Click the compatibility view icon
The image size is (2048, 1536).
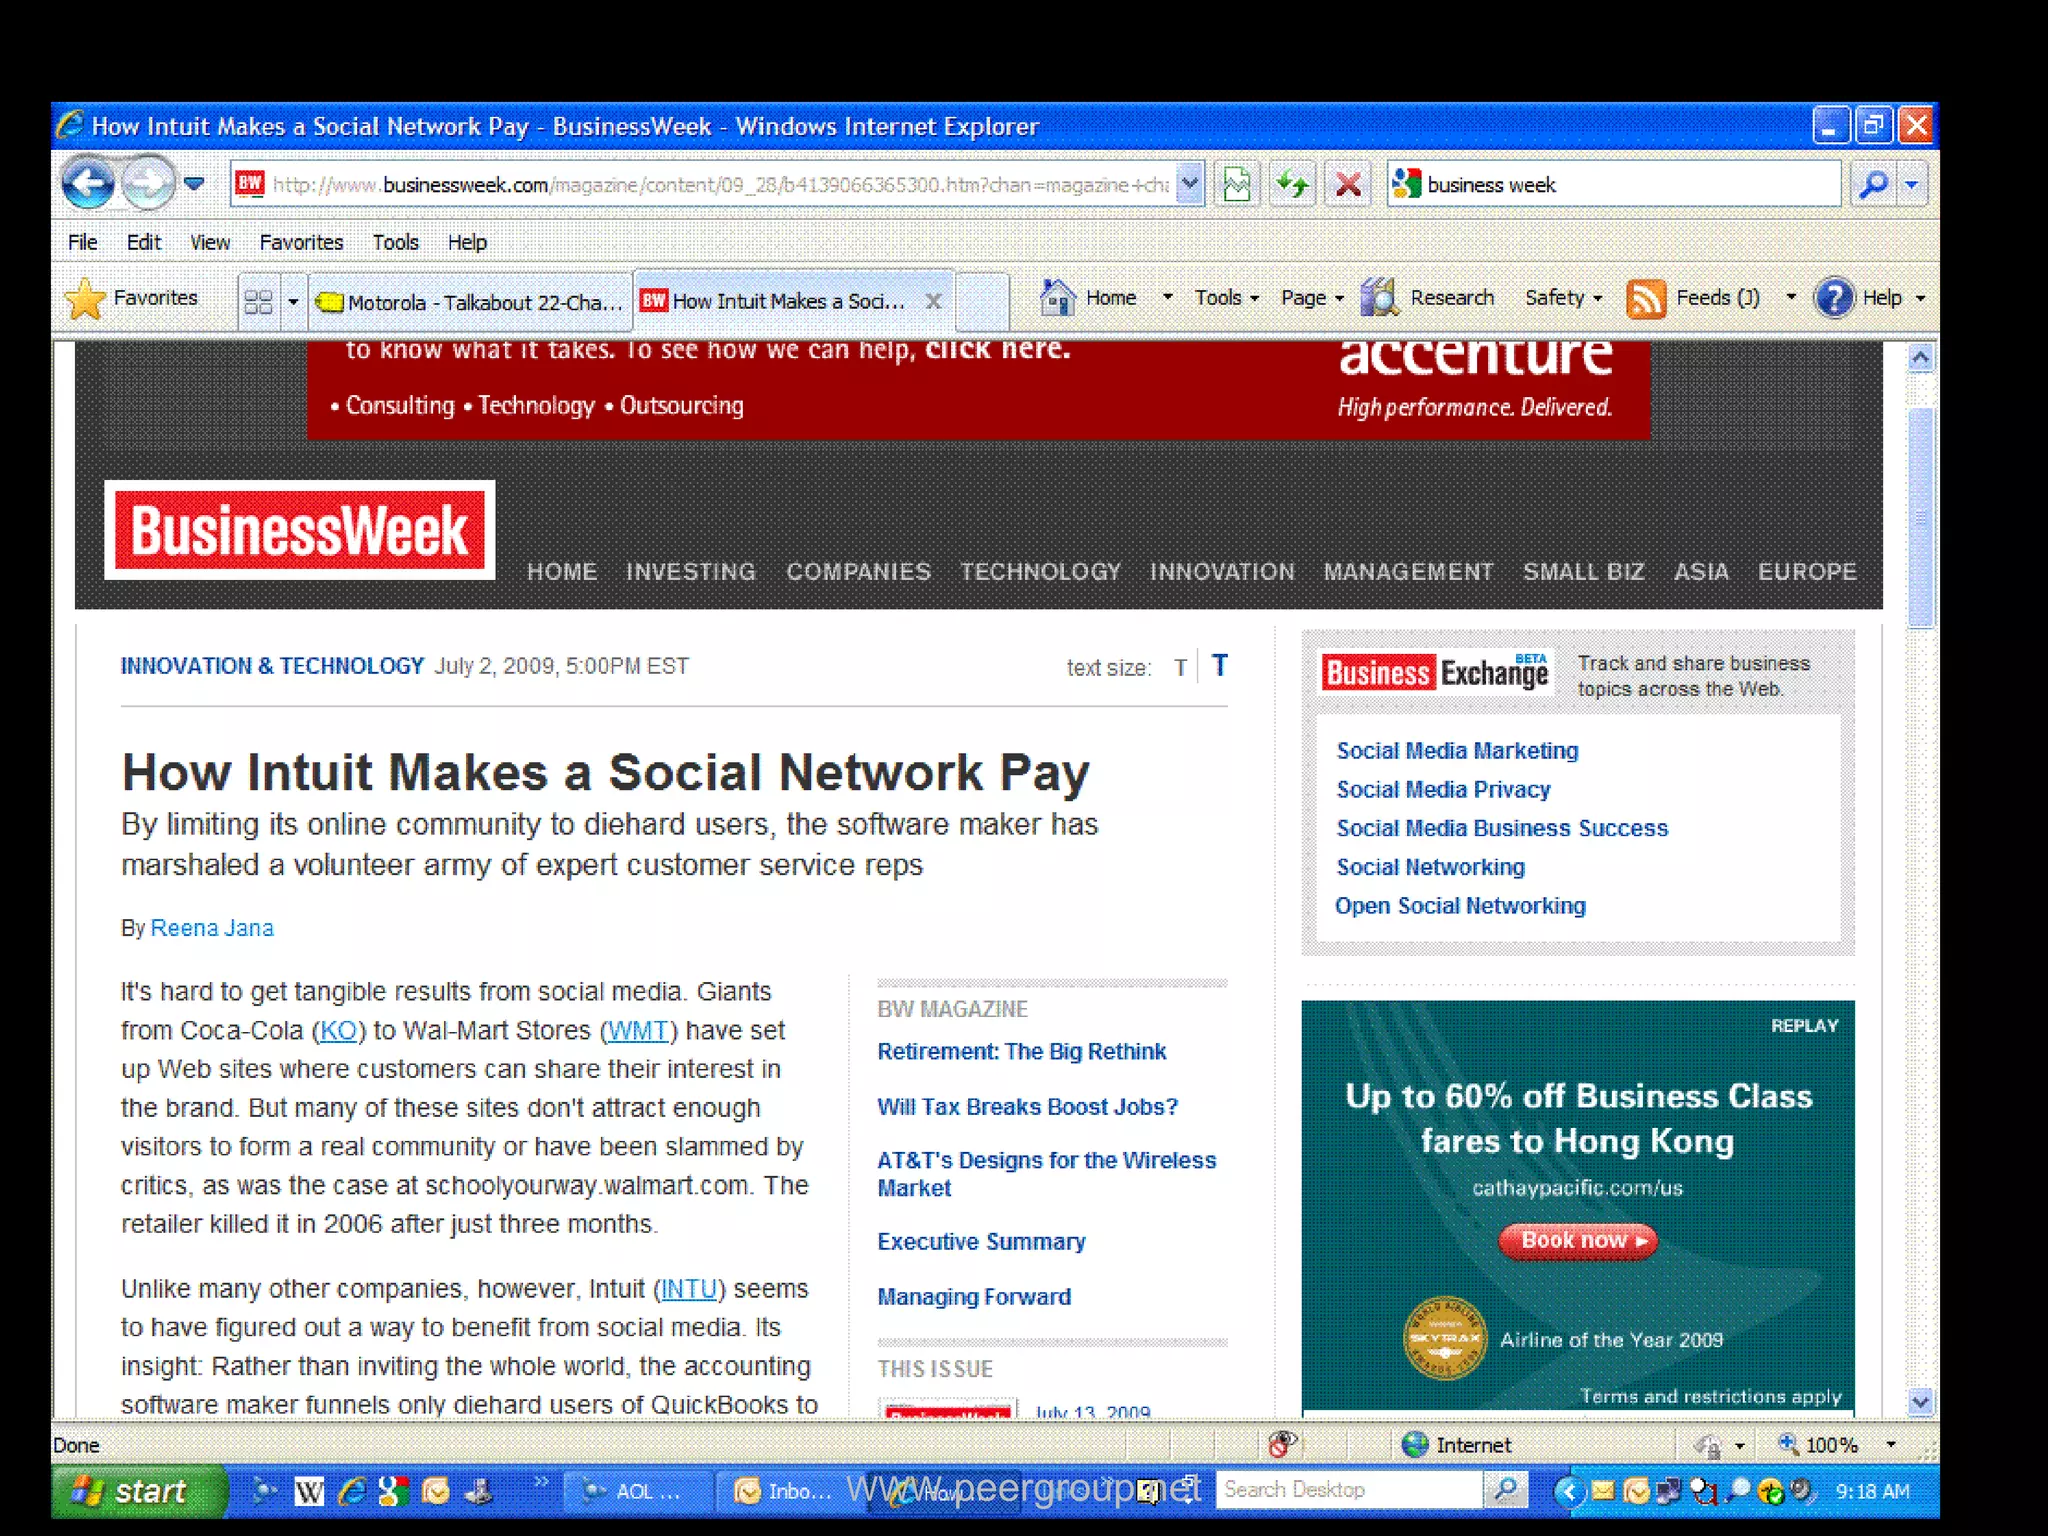1237,185
